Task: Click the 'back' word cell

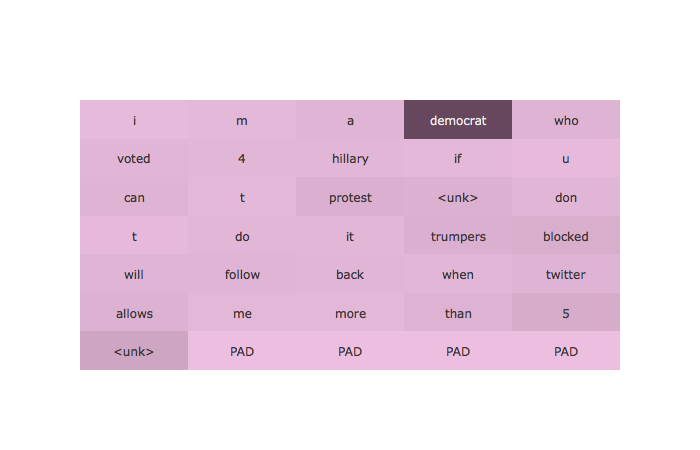Action: [350, 274]
